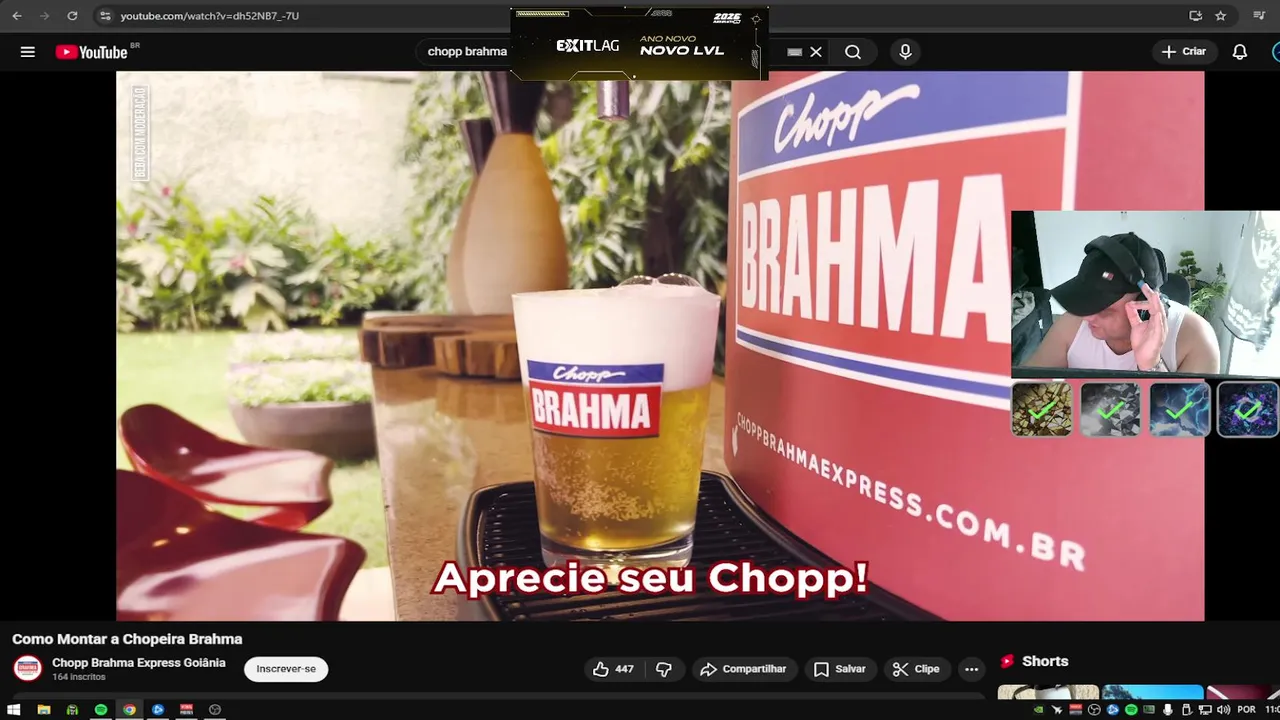Viewport: 1280px width, 720px height.
Task: Open Spotify from the taskbar
Action: click(x=101, y=710)
